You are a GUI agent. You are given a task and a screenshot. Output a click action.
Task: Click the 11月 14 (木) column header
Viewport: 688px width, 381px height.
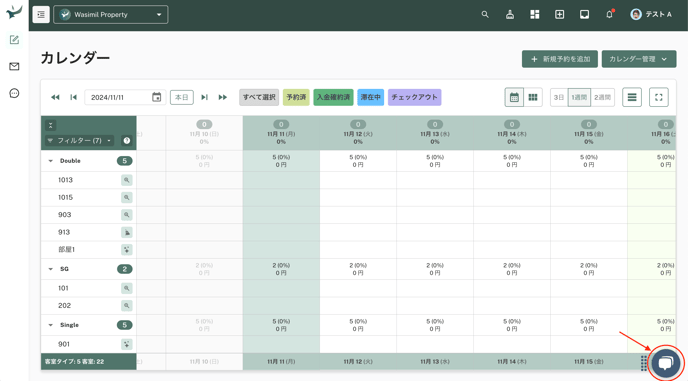coord(512,133)
